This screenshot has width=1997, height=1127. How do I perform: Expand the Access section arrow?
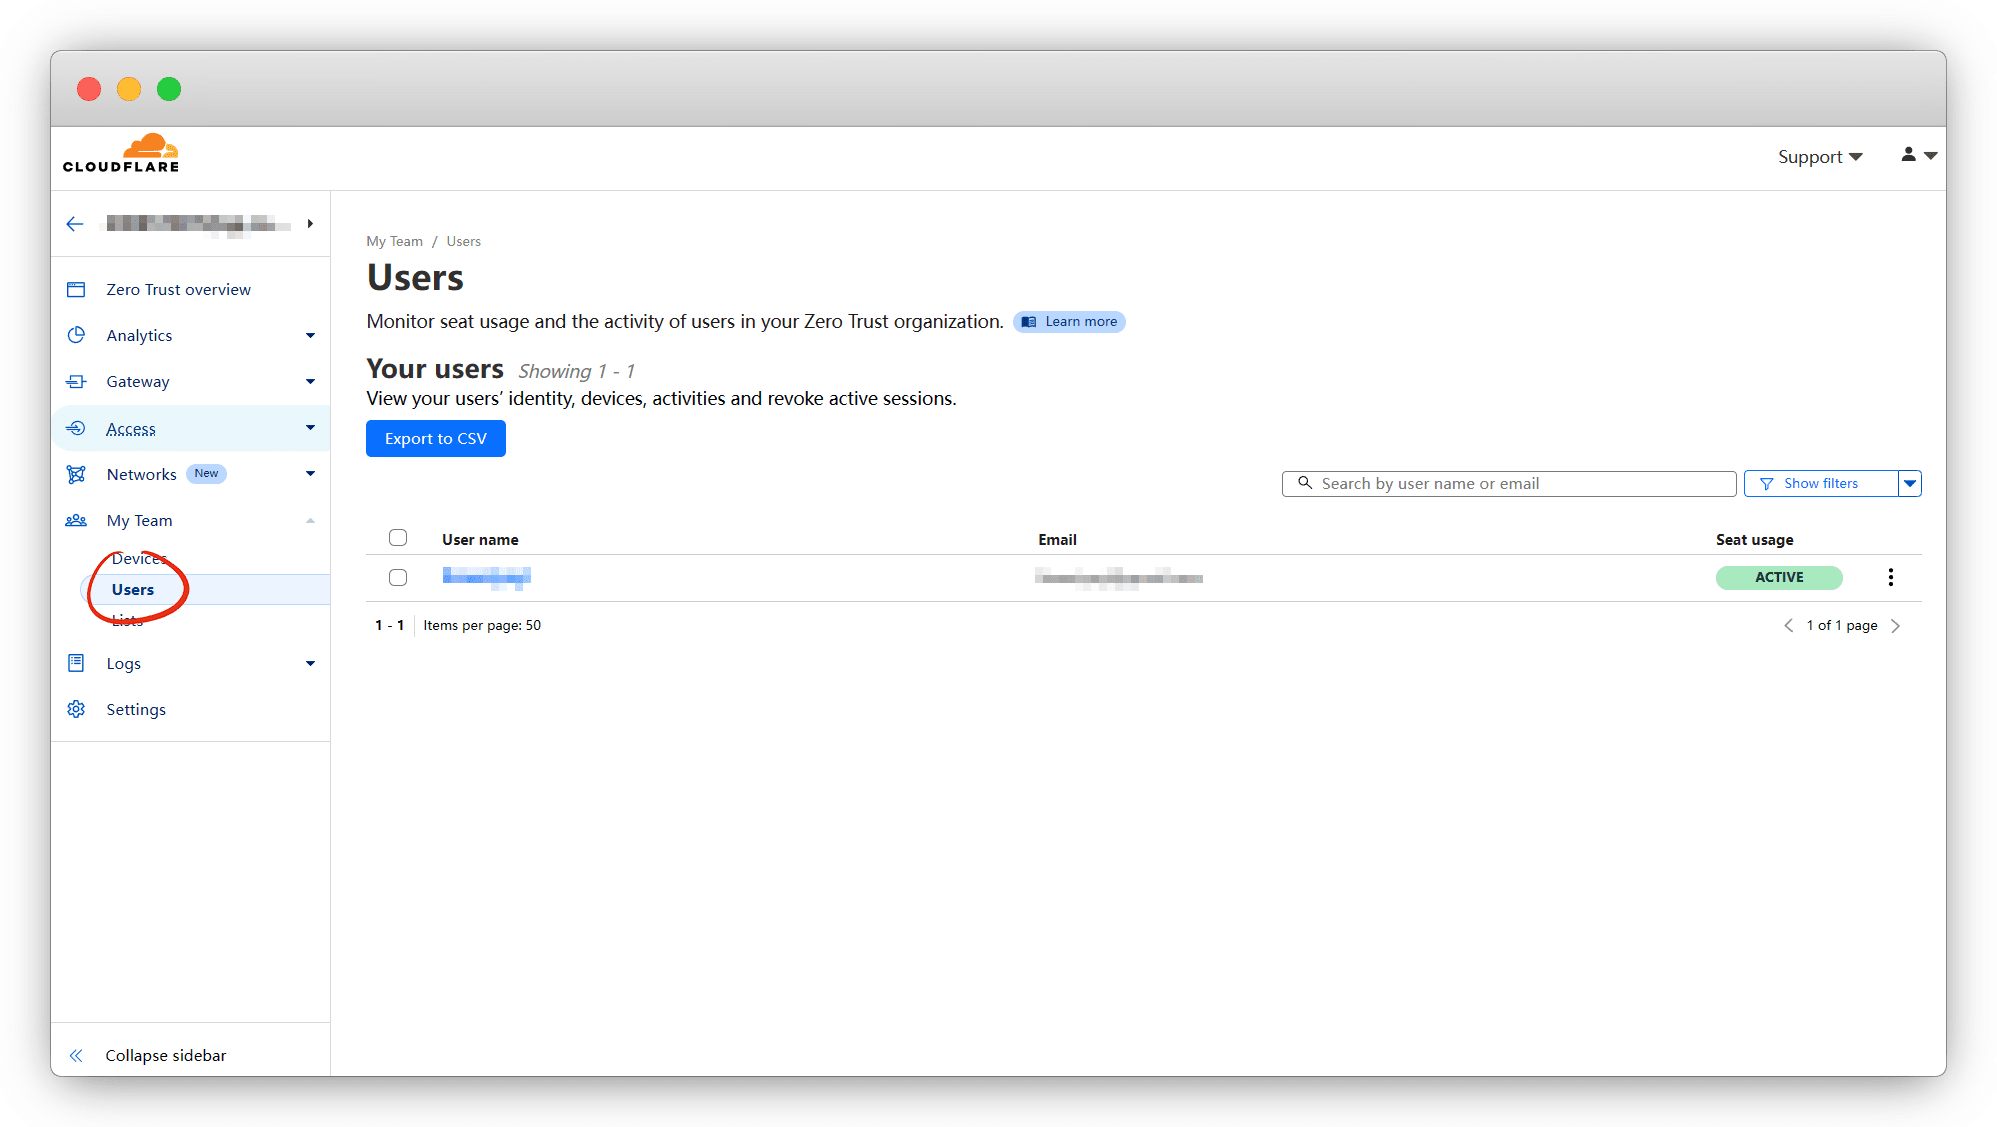[x=310, y=428]
